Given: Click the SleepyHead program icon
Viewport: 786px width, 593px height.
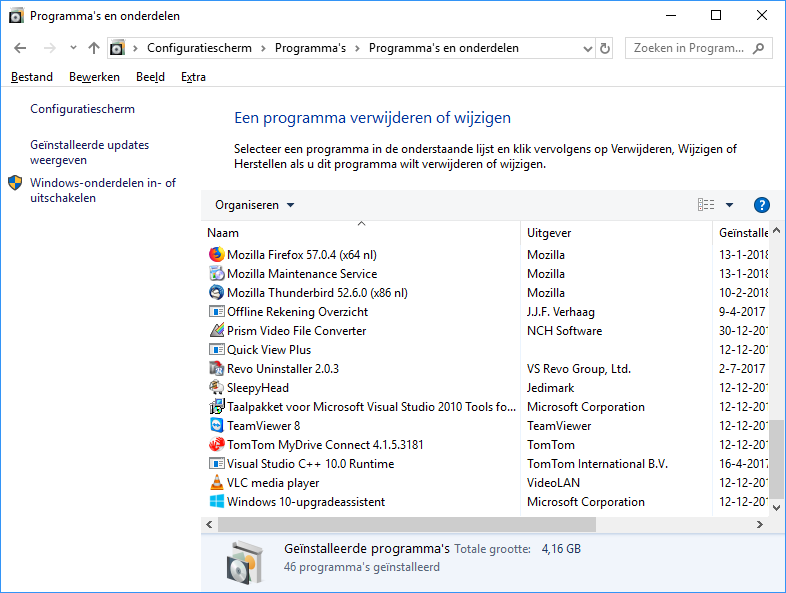Looking at the screenshot, I should (x=217, y=387).
